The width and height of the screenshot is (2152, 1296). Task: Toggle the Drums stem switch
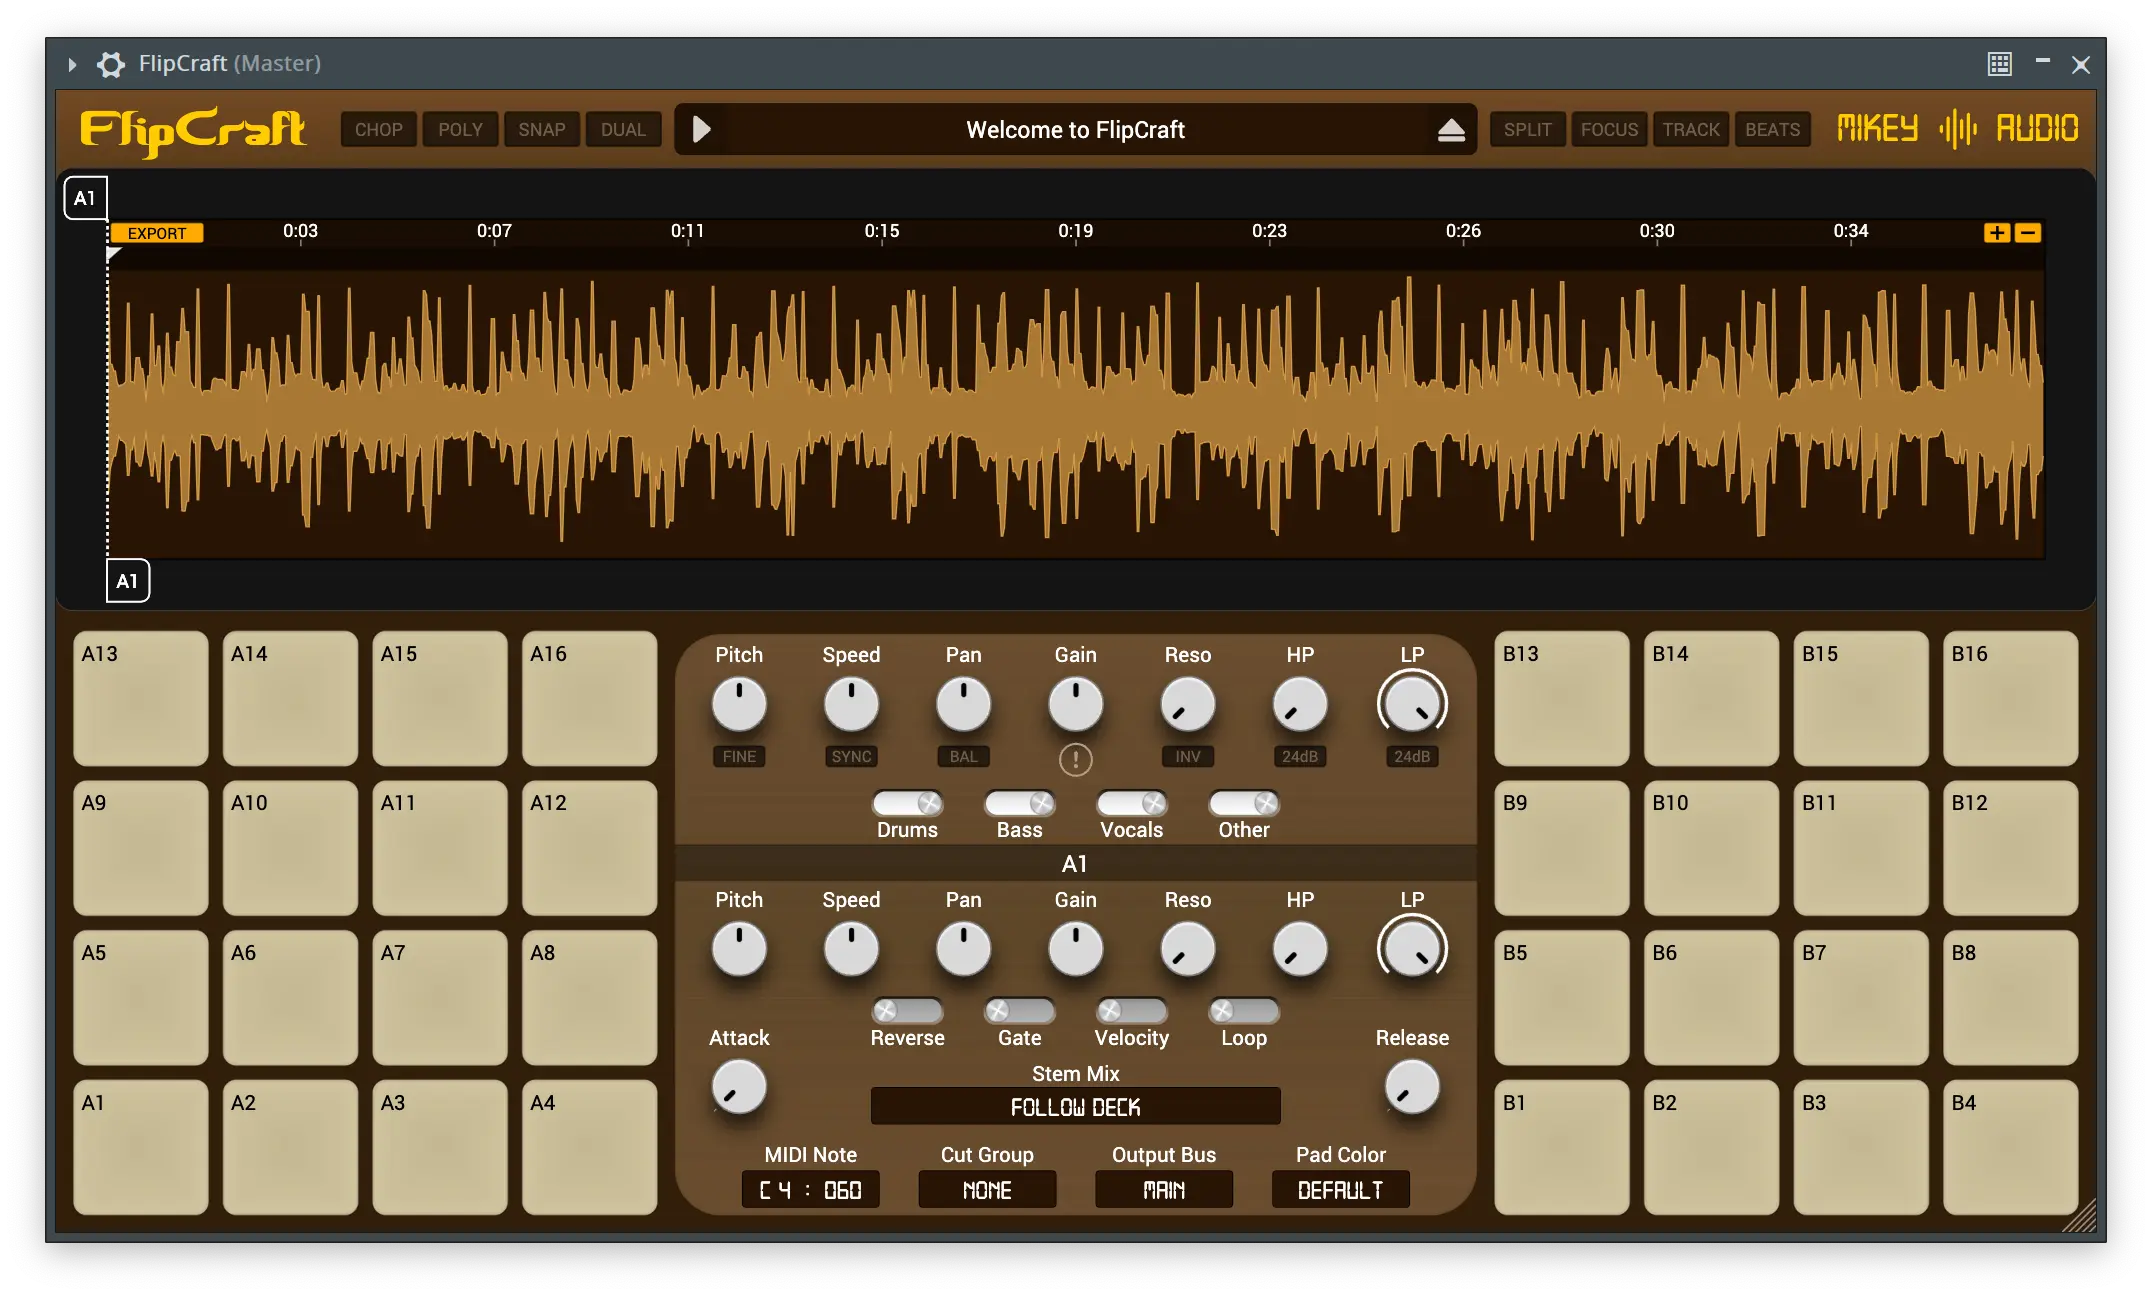tap(907, 803)
